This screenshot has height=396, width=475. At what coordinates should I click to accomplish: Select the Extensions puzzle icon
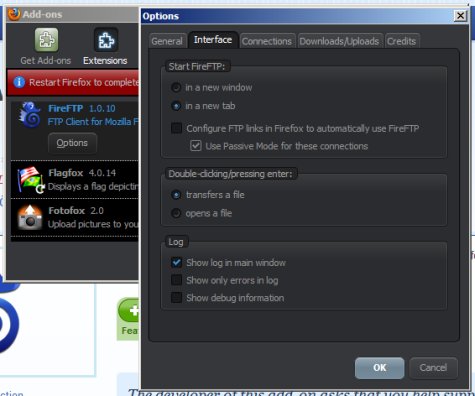point(106,40)
